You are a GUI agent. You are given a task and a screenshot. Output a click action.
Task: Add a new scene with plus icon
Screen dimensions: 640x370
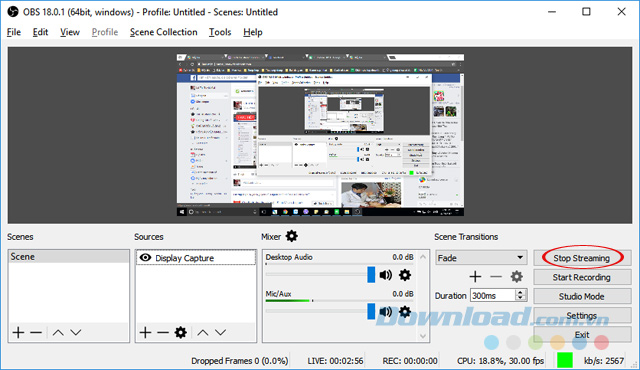[x=18, y=332]
